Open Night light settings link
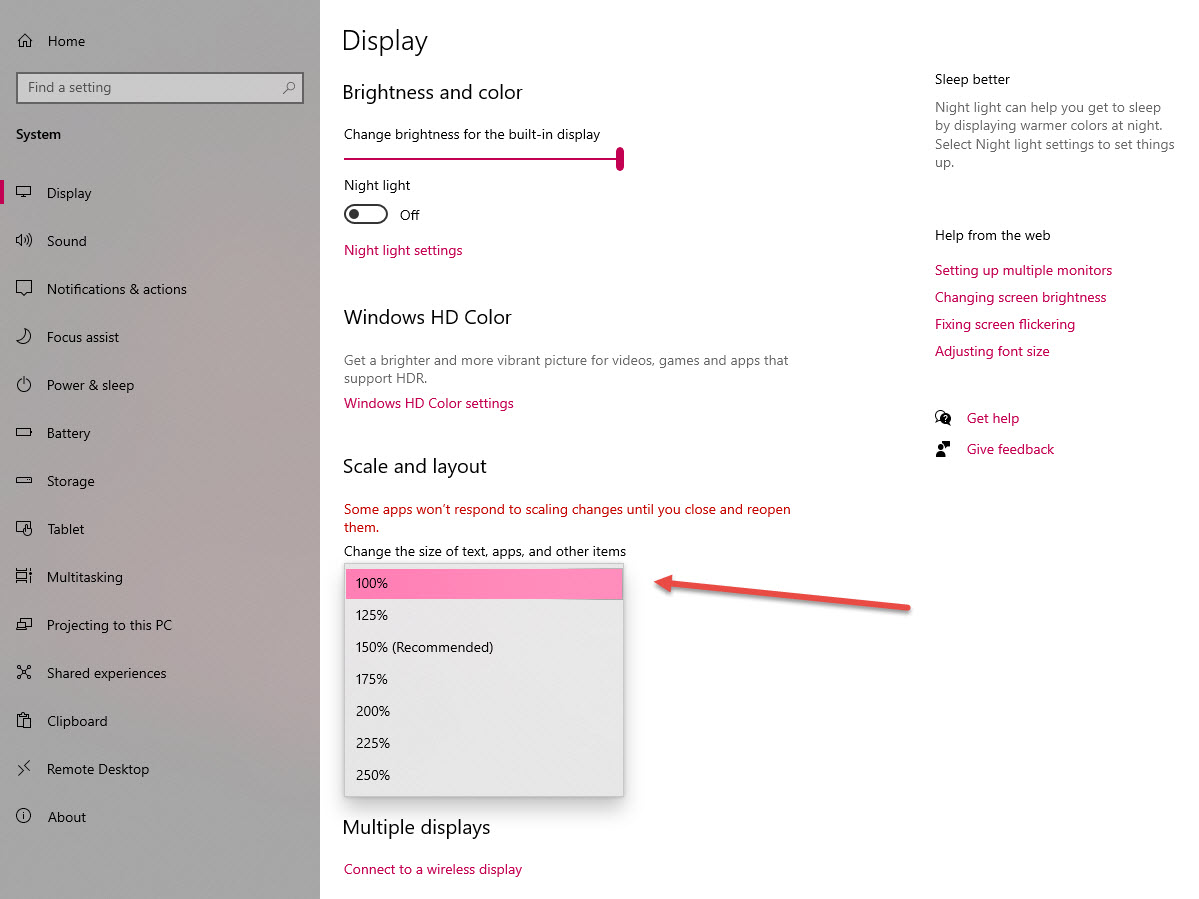 [403, 250]
